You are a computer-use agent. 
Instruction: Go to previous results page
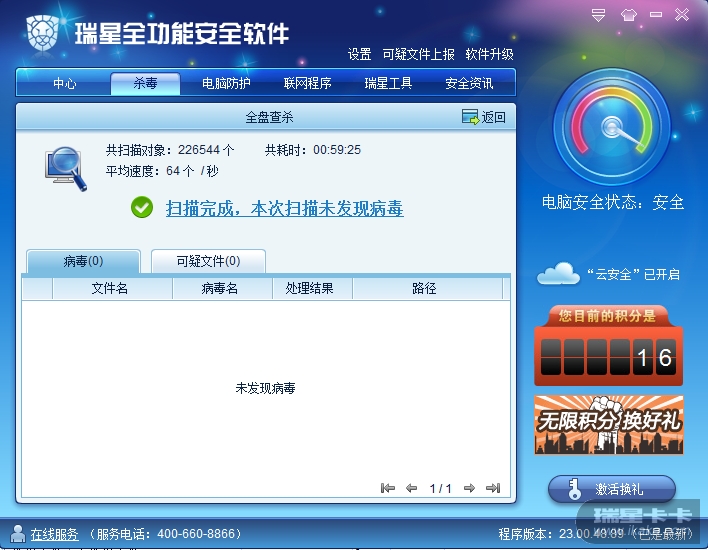(x=411, y=488)
